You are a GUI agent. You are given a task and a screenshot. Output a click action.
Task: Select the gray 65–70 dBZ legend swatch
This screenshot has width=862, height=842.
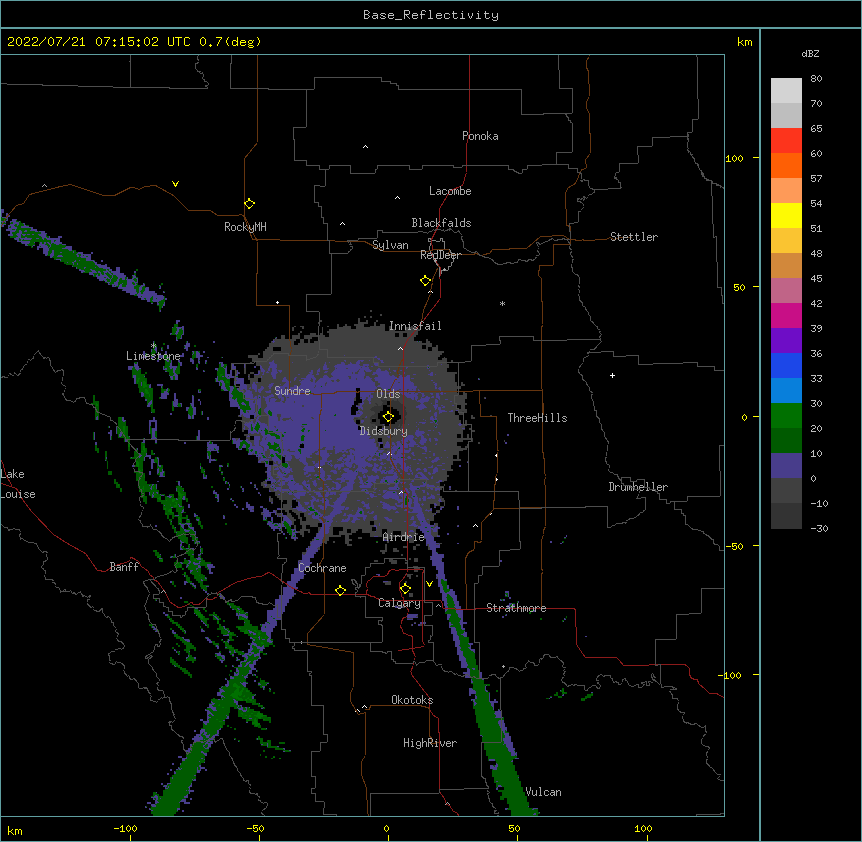coord(786,115)
